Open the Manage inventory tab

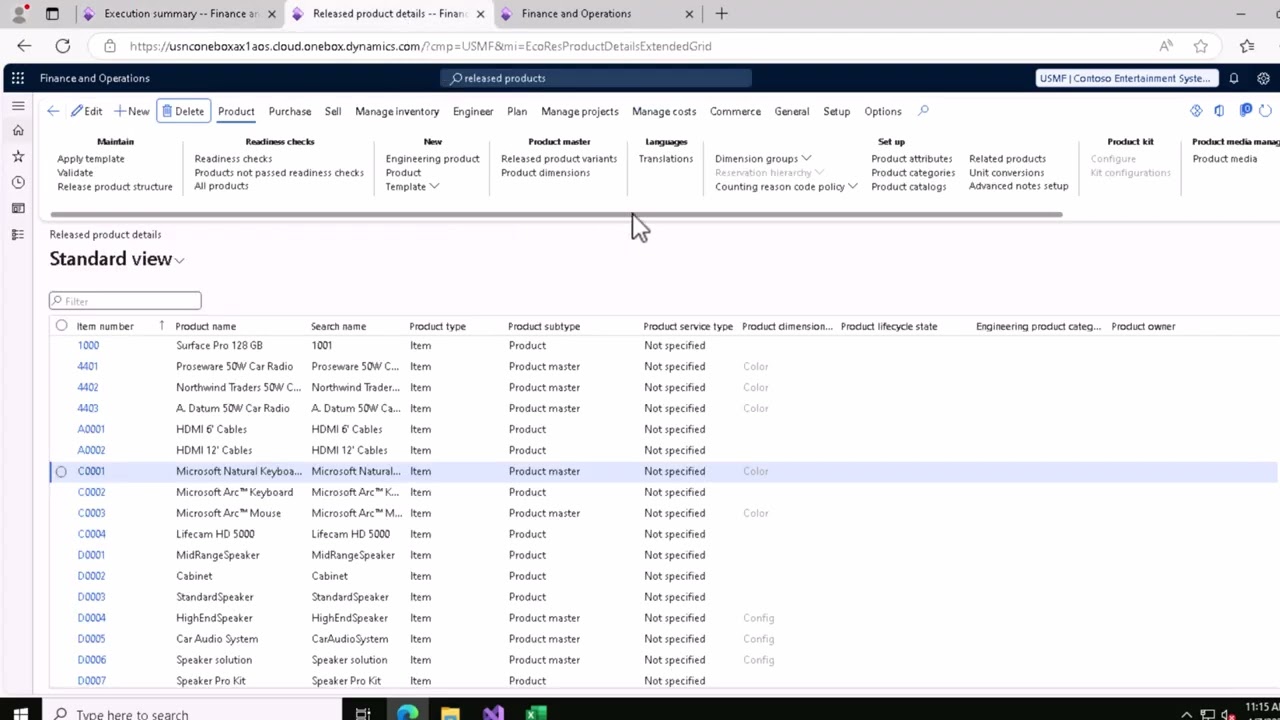point(397,111)
